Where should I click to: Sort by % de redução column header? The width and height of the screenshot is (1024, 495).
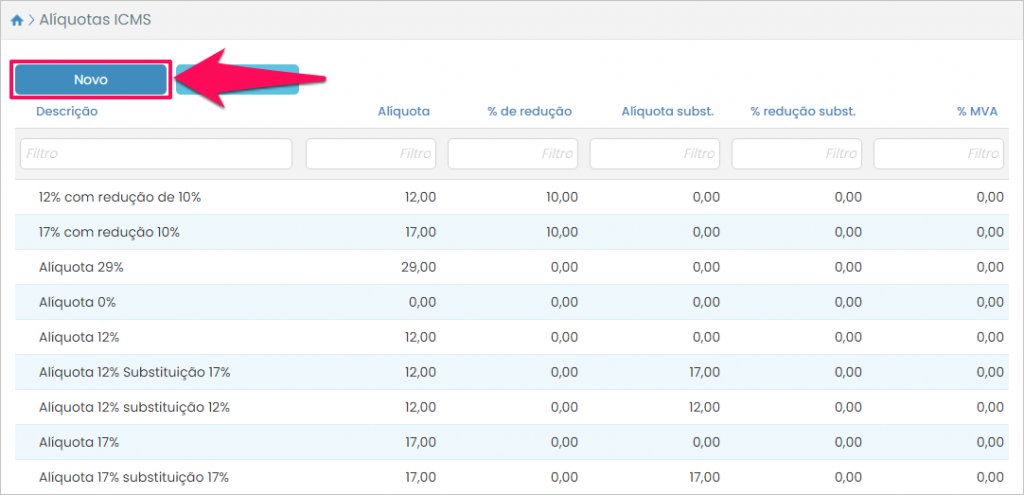(x=529, y=112)
